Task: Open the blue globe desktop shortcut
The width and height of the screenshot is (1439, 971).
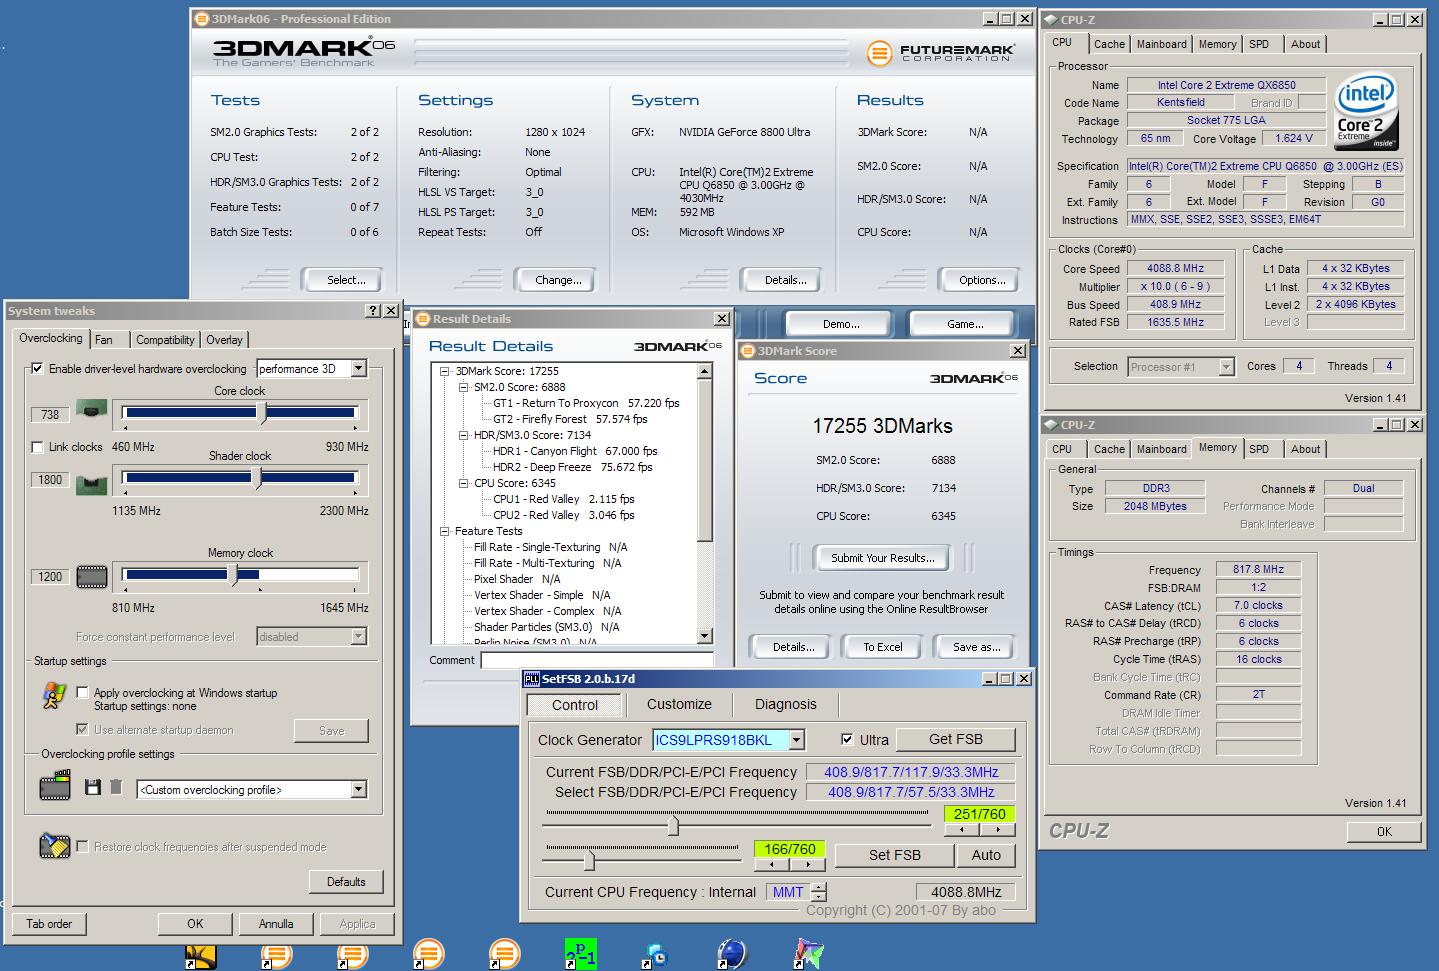Action: click(732, 954)
